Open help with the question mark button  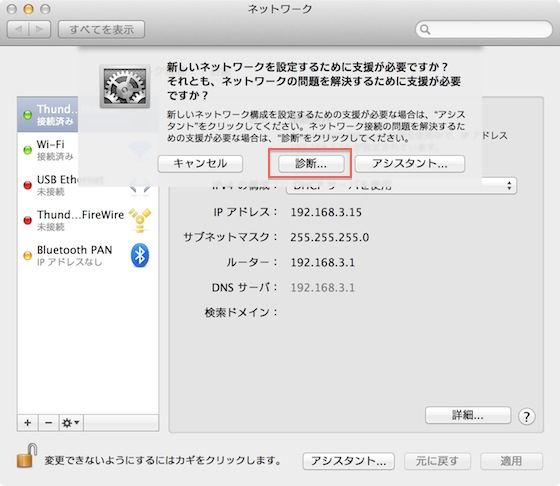526,416
